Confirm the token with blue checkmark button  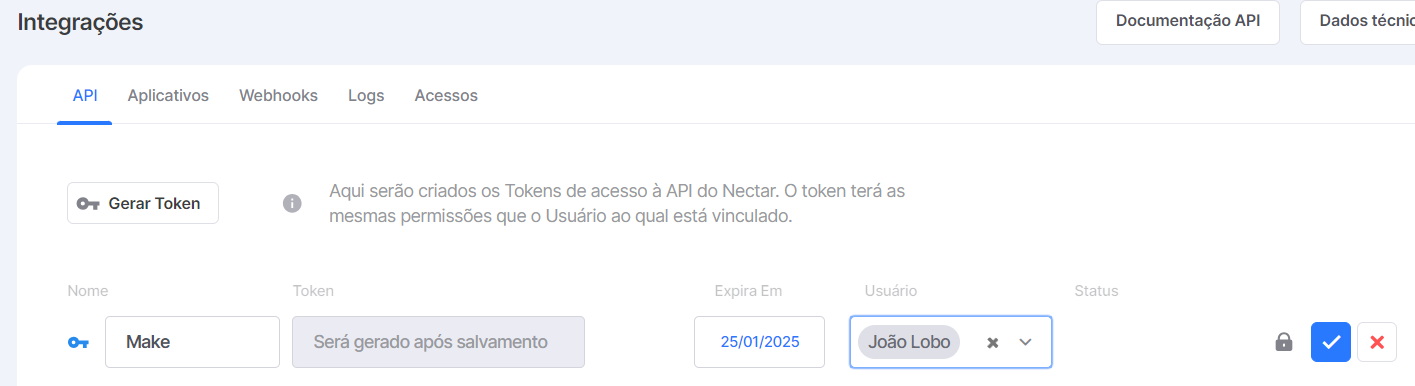pyautogui.click(x=1331, y=342)
